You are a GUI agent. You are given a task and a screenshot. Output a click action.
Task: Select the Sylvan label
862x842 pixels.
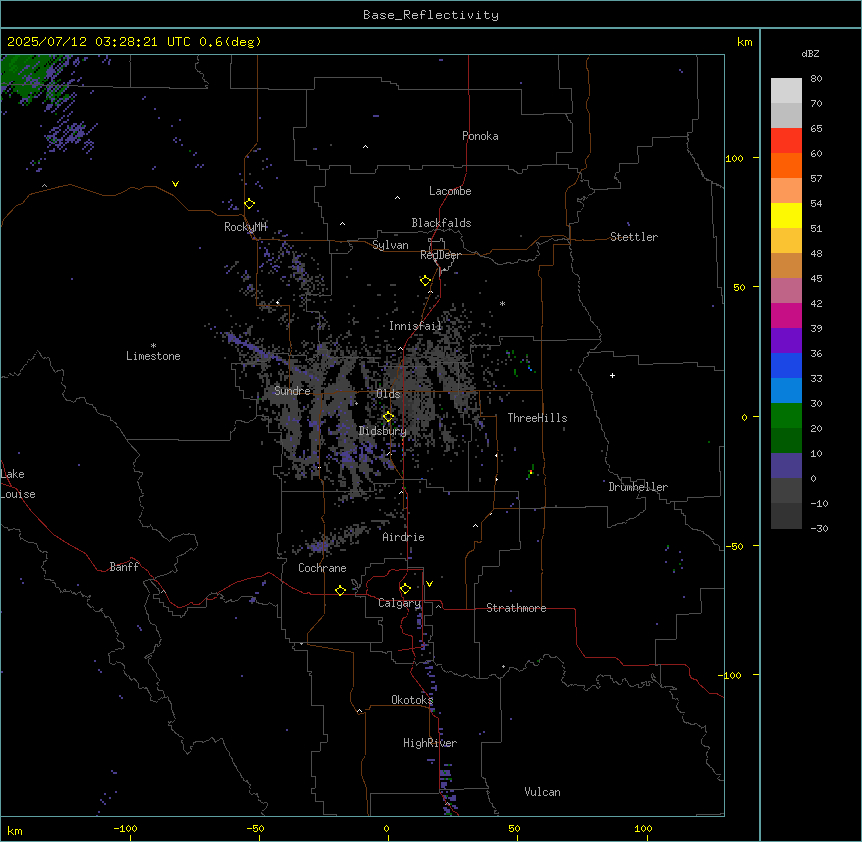click(x=390, y=245)
